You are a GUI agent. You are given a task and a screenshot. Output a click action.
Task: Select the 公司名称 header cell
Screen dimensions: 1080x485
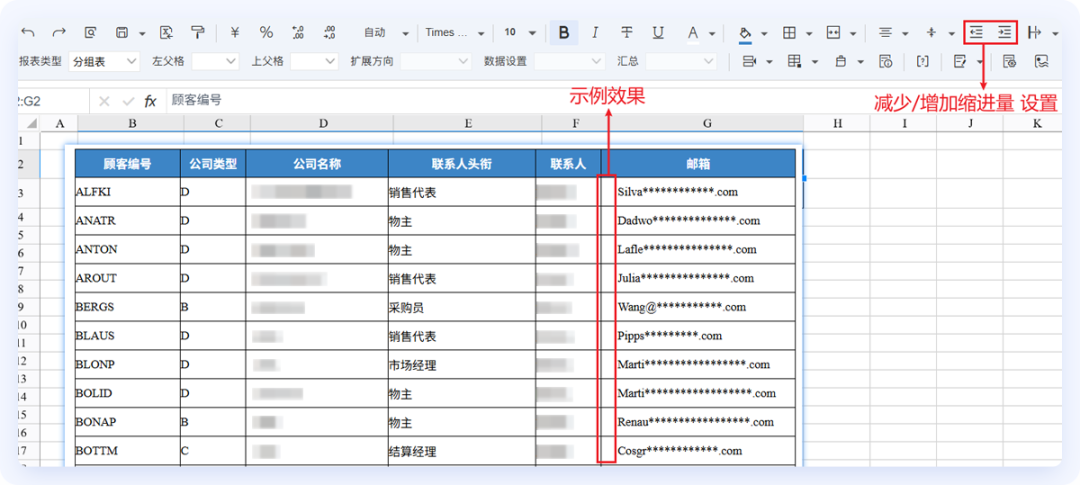[317, 164]
